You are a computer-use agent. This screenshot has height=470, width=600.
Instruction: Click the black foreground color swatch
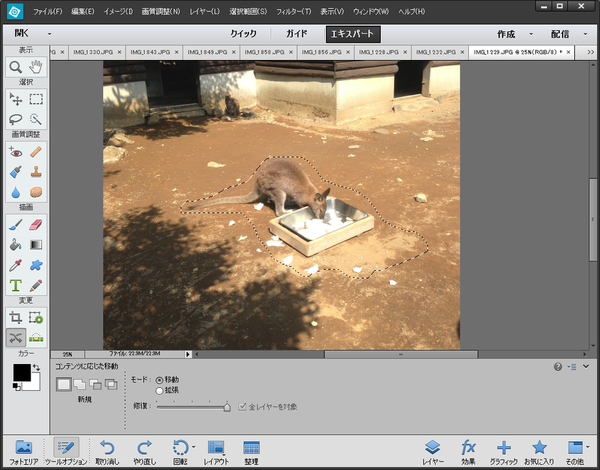22,372
